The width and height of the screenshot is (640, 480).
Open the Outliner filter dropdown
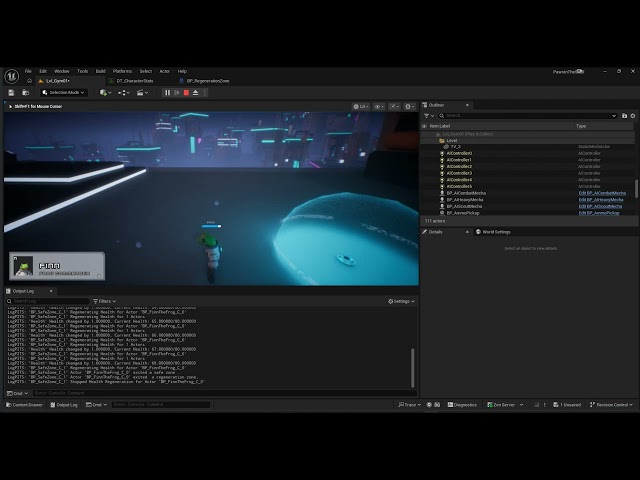[429, 116]
